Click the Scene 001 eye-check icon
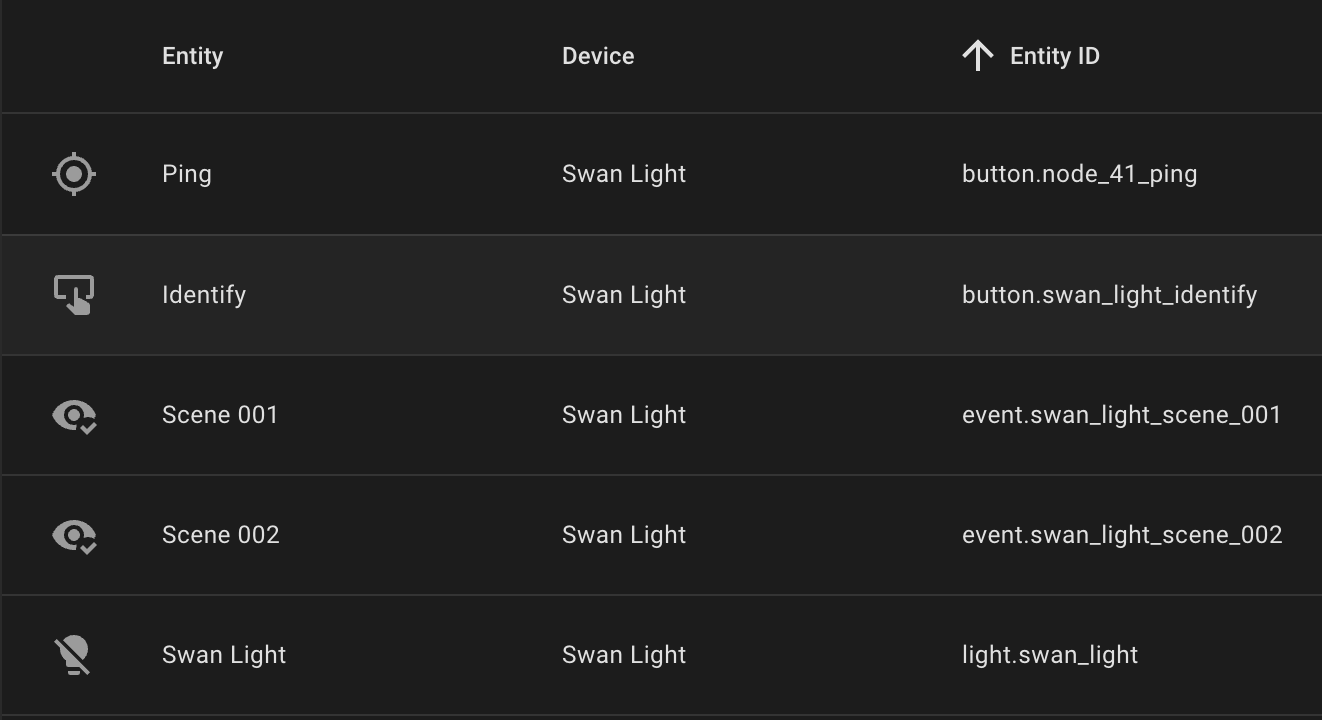The height and width of the screenshot is (720, 1322). tap(74, 415)
